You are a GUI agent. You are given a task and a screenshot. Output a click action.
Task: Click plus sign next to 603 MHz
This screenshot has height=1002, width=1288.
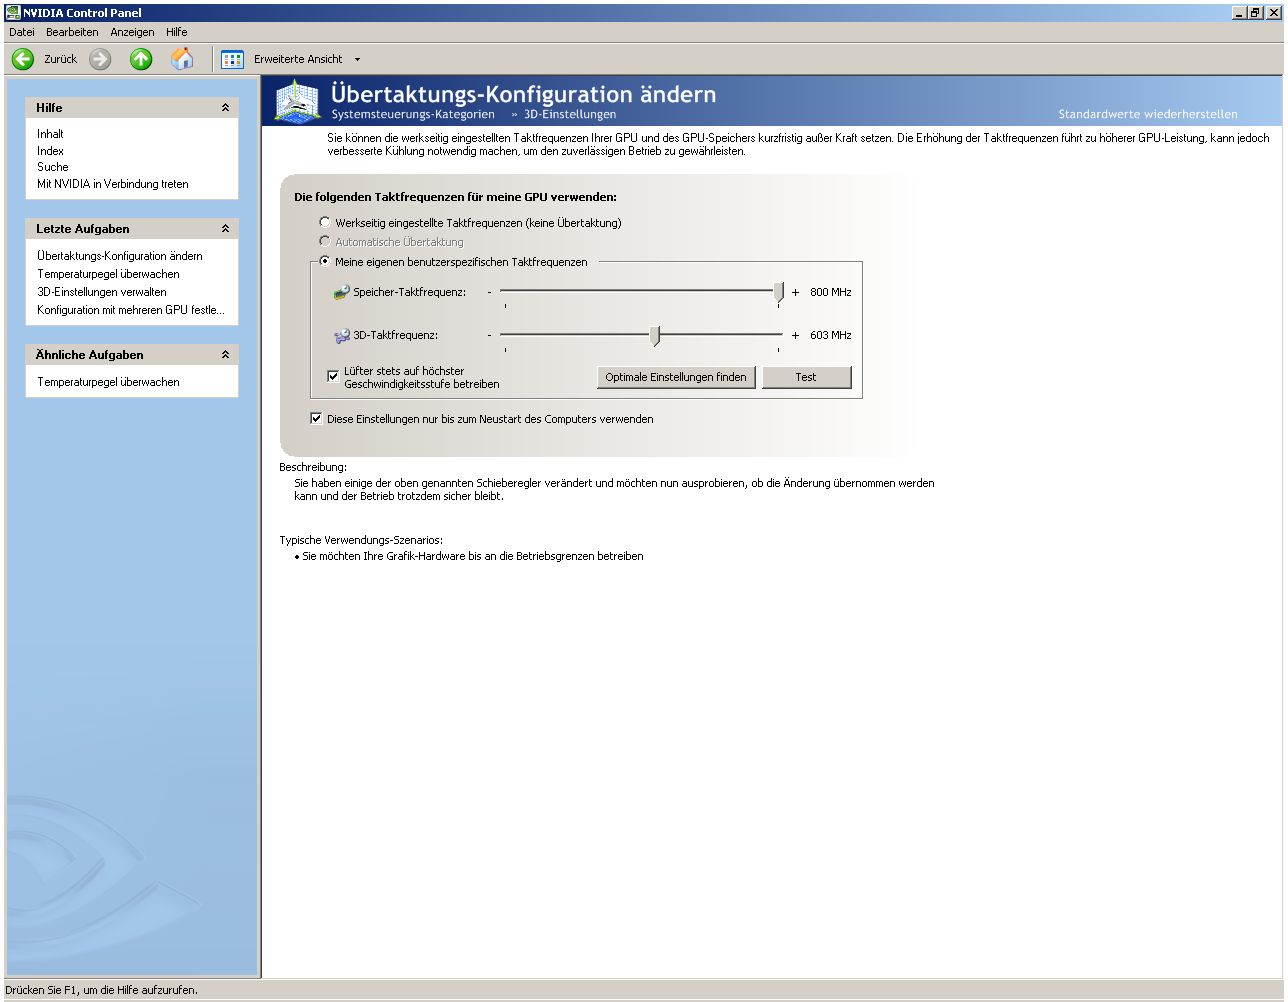pyautogui.click(x=796, y=336)
